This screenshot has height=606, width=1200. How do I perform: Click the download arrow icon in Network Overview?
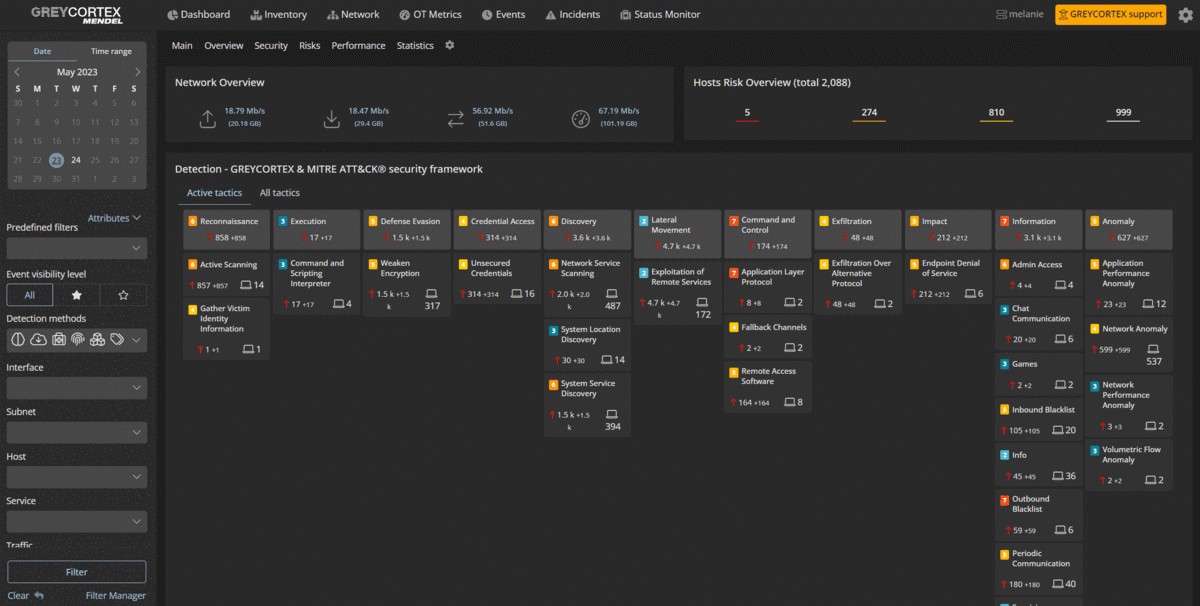pyautogui.click(x=331, y=118)
